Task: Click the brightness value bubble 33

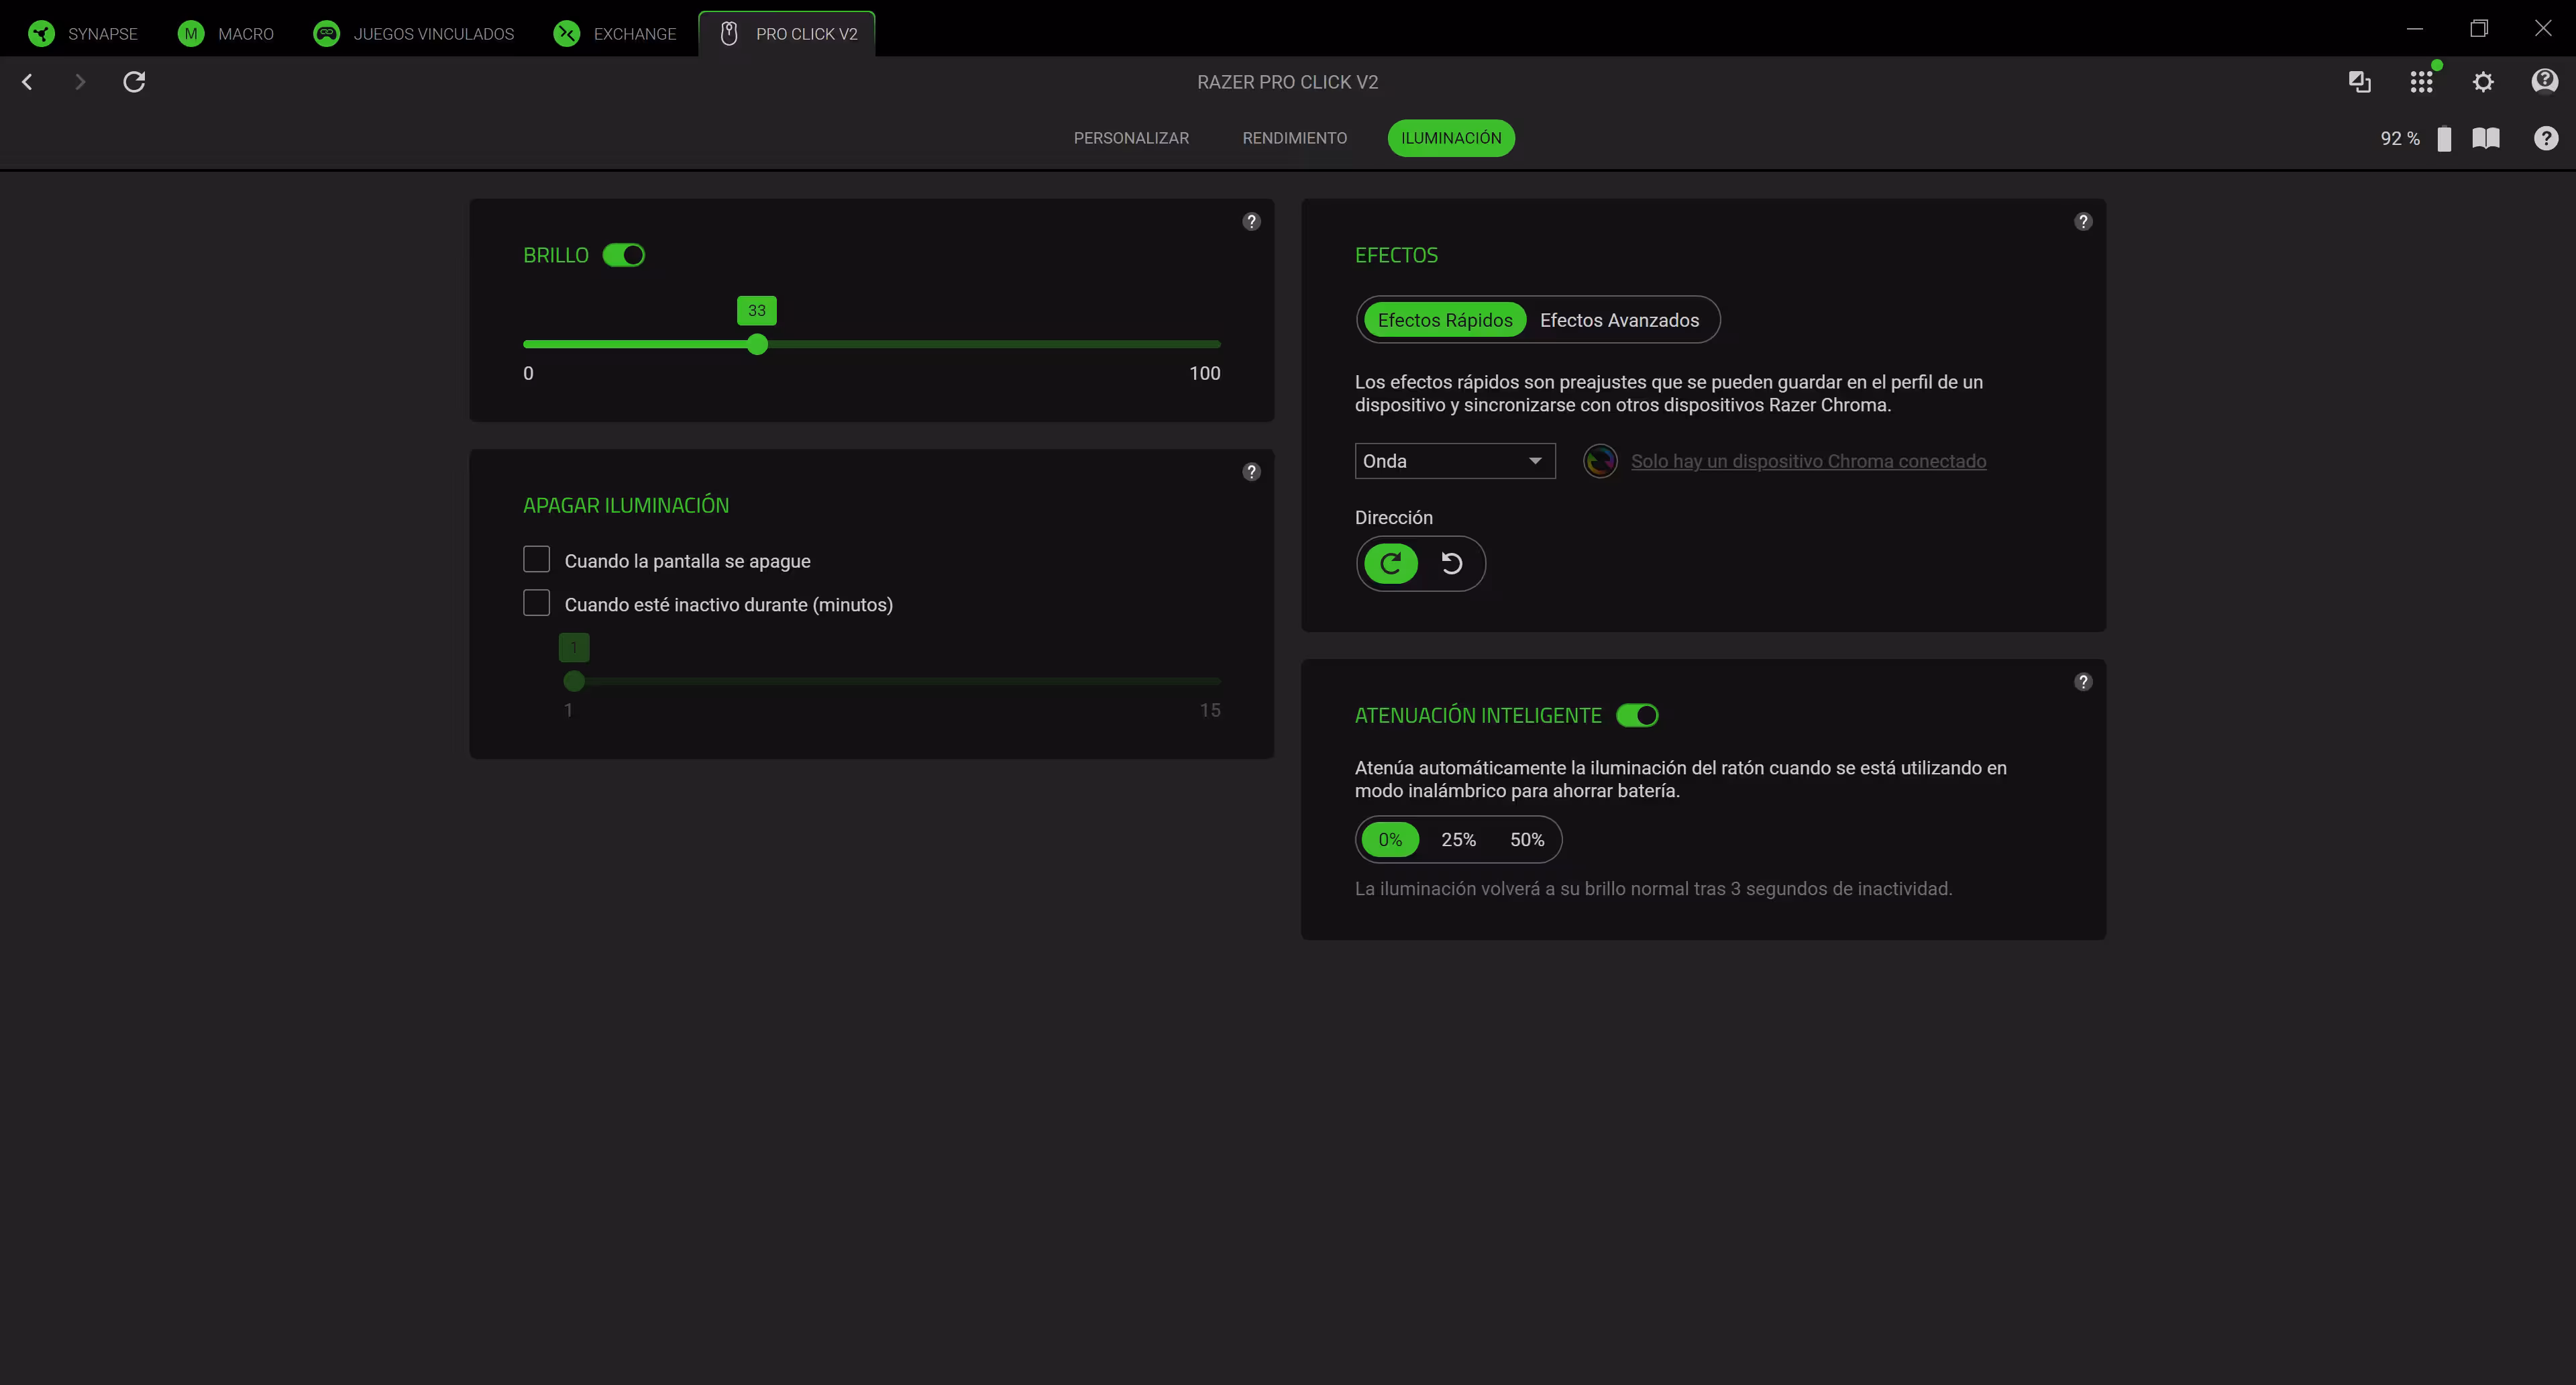Action: pyautogui.click(x=757, y=311)
